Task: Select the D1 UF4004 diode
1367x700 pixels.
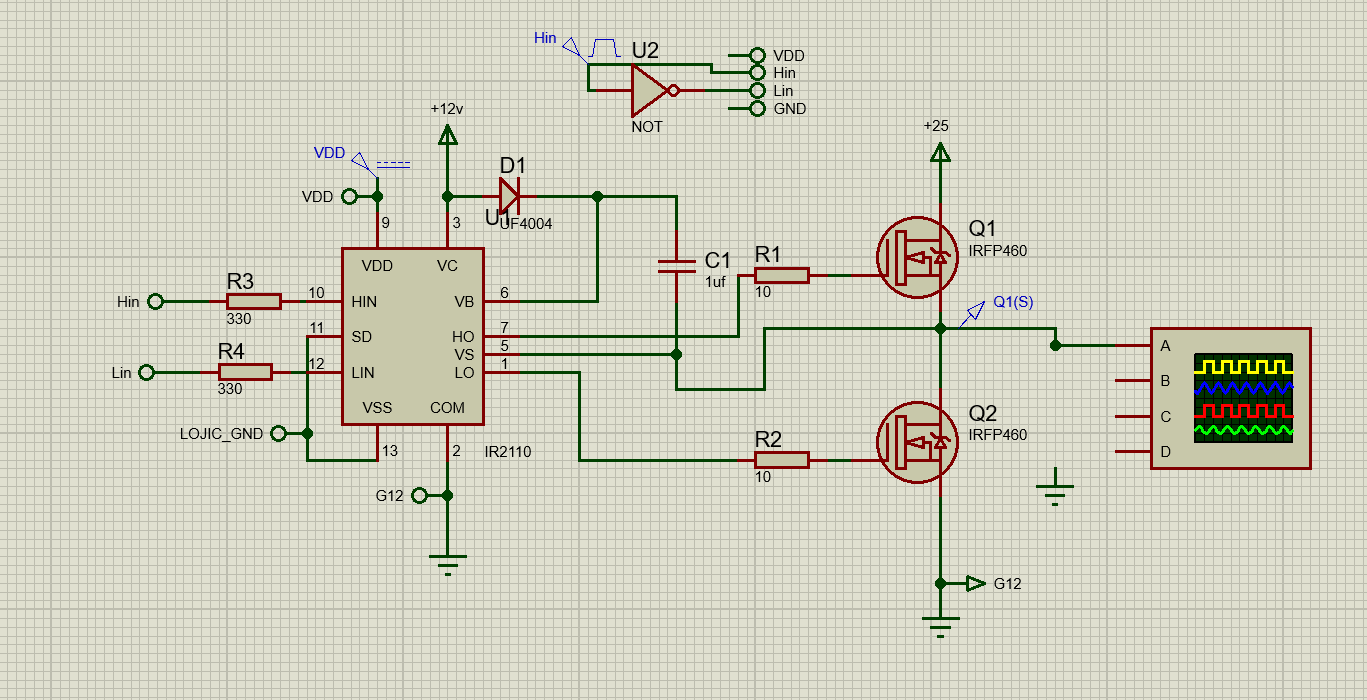Action: tap(509, 196)
